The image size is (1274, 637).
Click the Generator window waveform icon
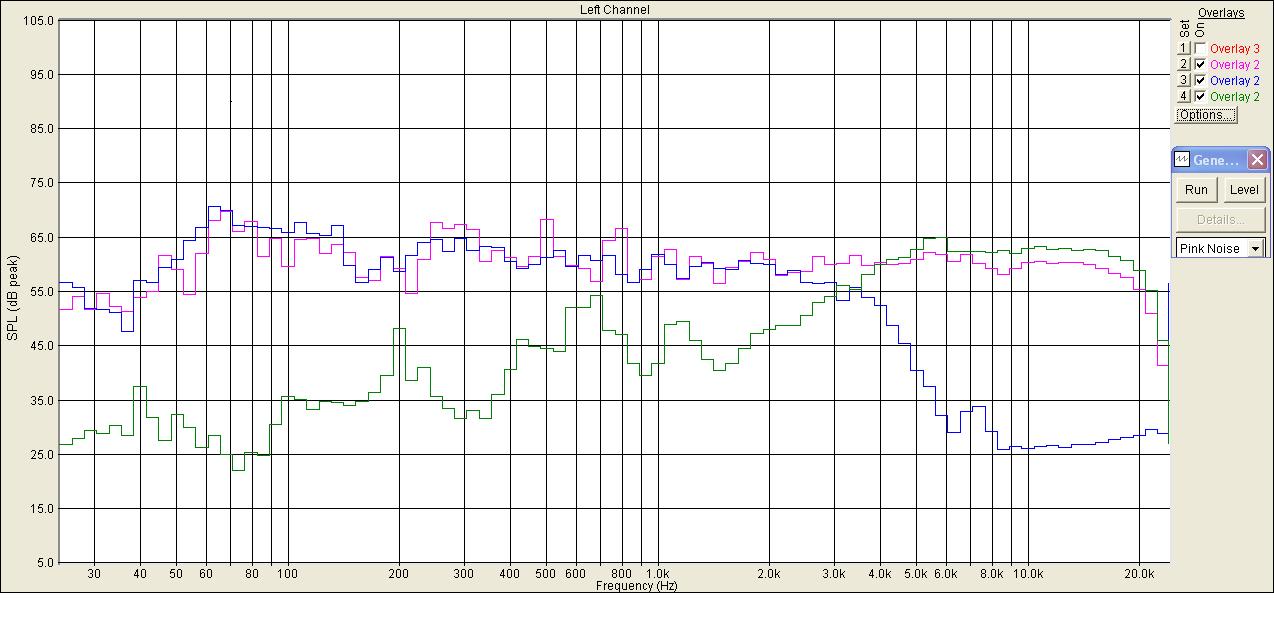[x=1182, y=160]
